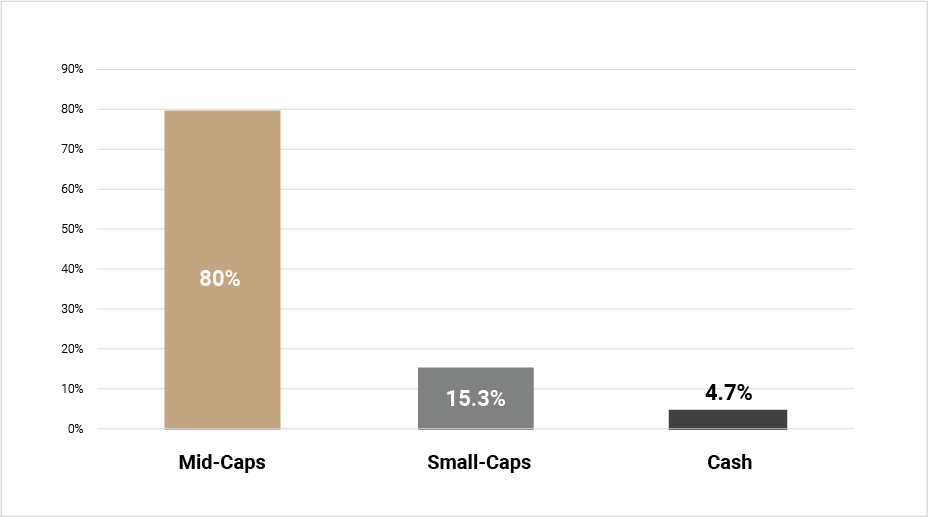The height and width of the screenshot is (517, 928).
Task: Click the Small-Caps category label
Action: (x=479, y=462)
